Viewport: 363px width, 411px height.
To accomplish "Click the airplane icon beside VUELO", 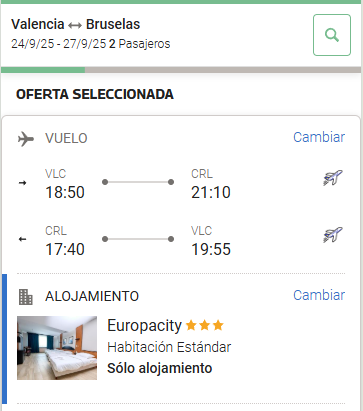I will 26,139.
